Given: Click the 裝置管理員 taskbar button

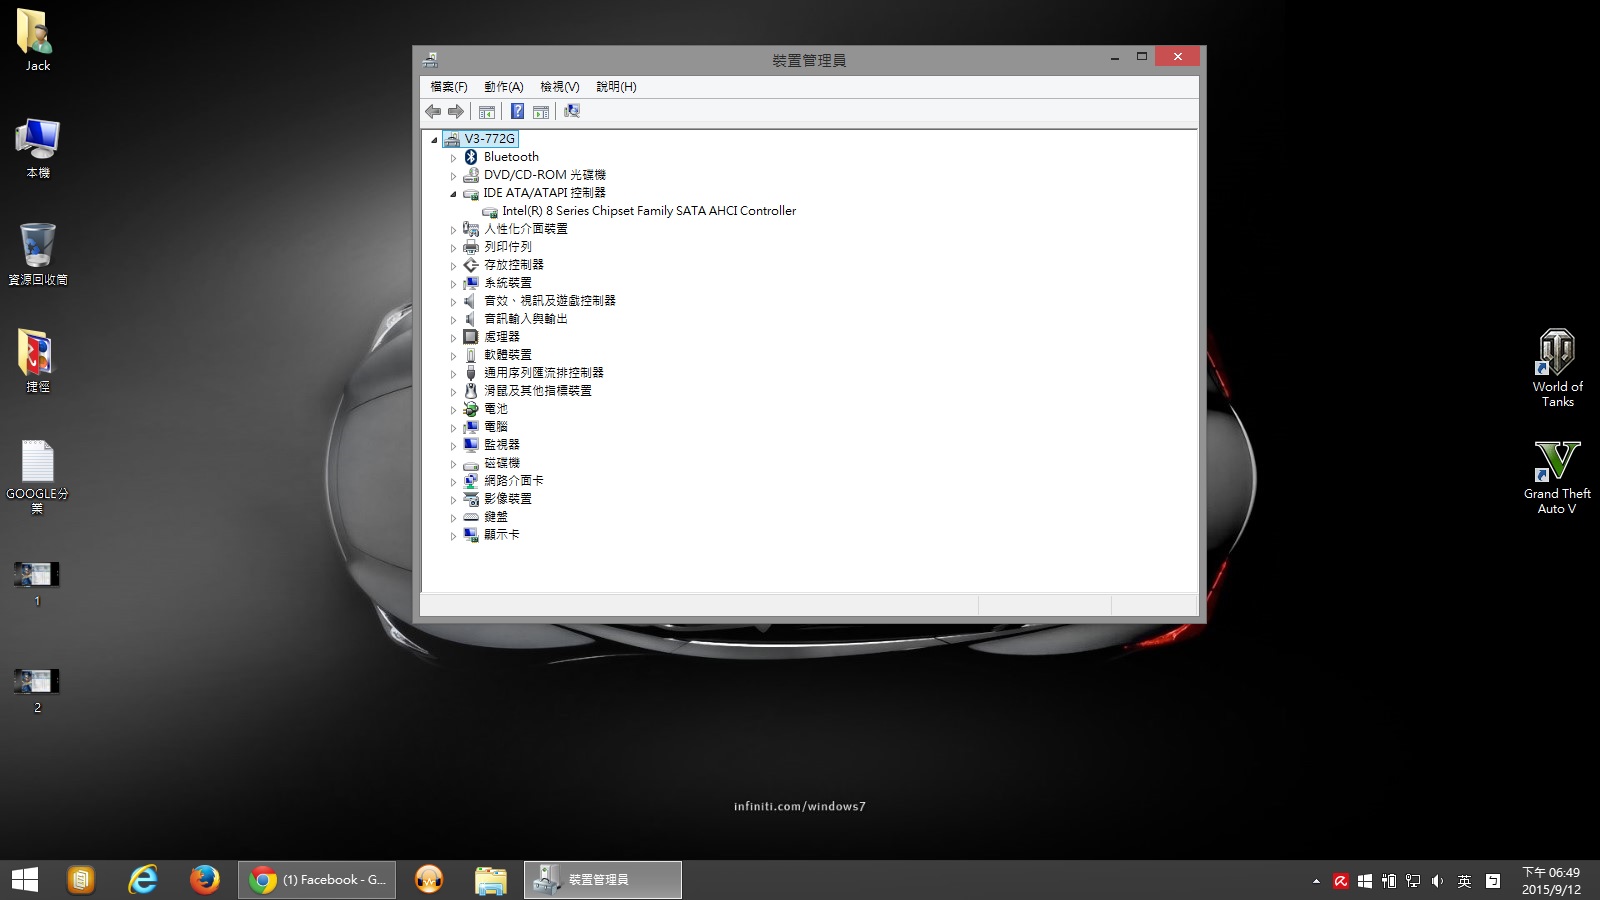Looking at the screenshot, I should coord(603,880).
